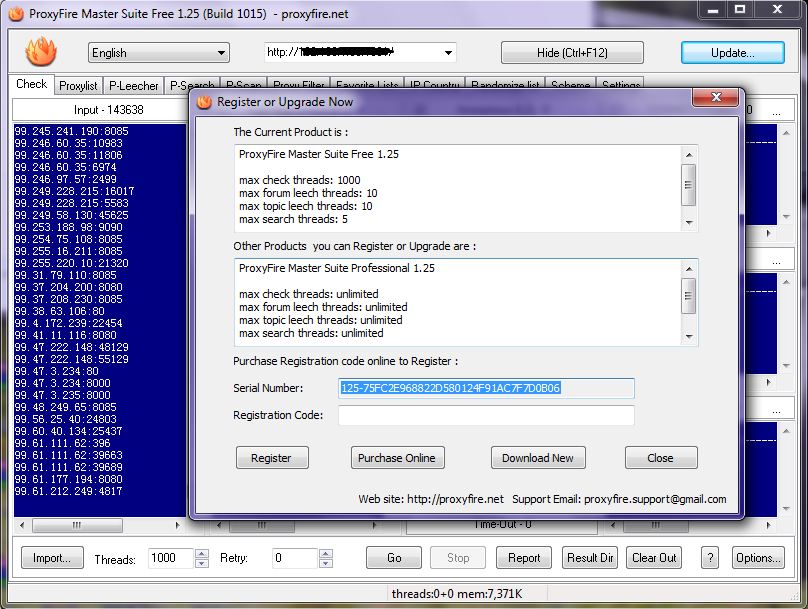Open the Proxylist tab

[x=78, y=86]
